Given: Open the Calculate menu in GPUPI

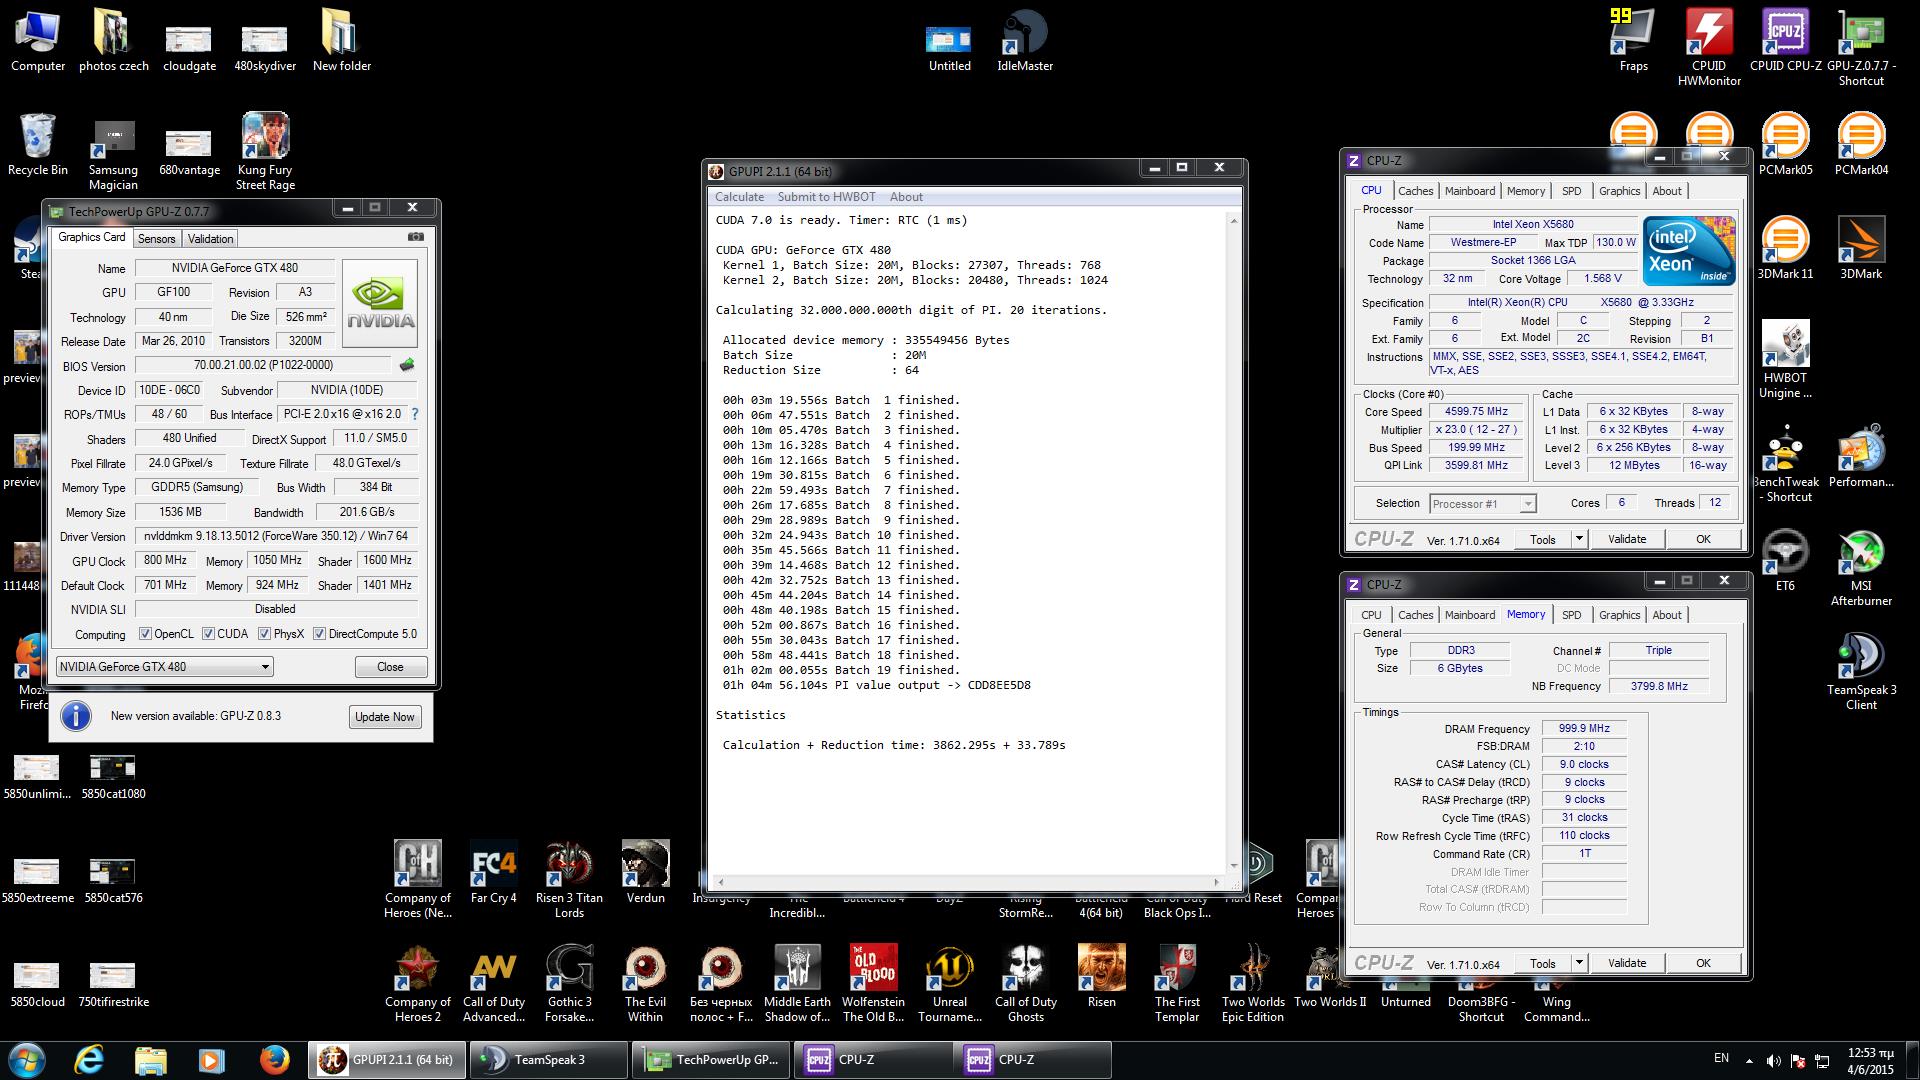Looking at the screenshot, I should [739, 197].
